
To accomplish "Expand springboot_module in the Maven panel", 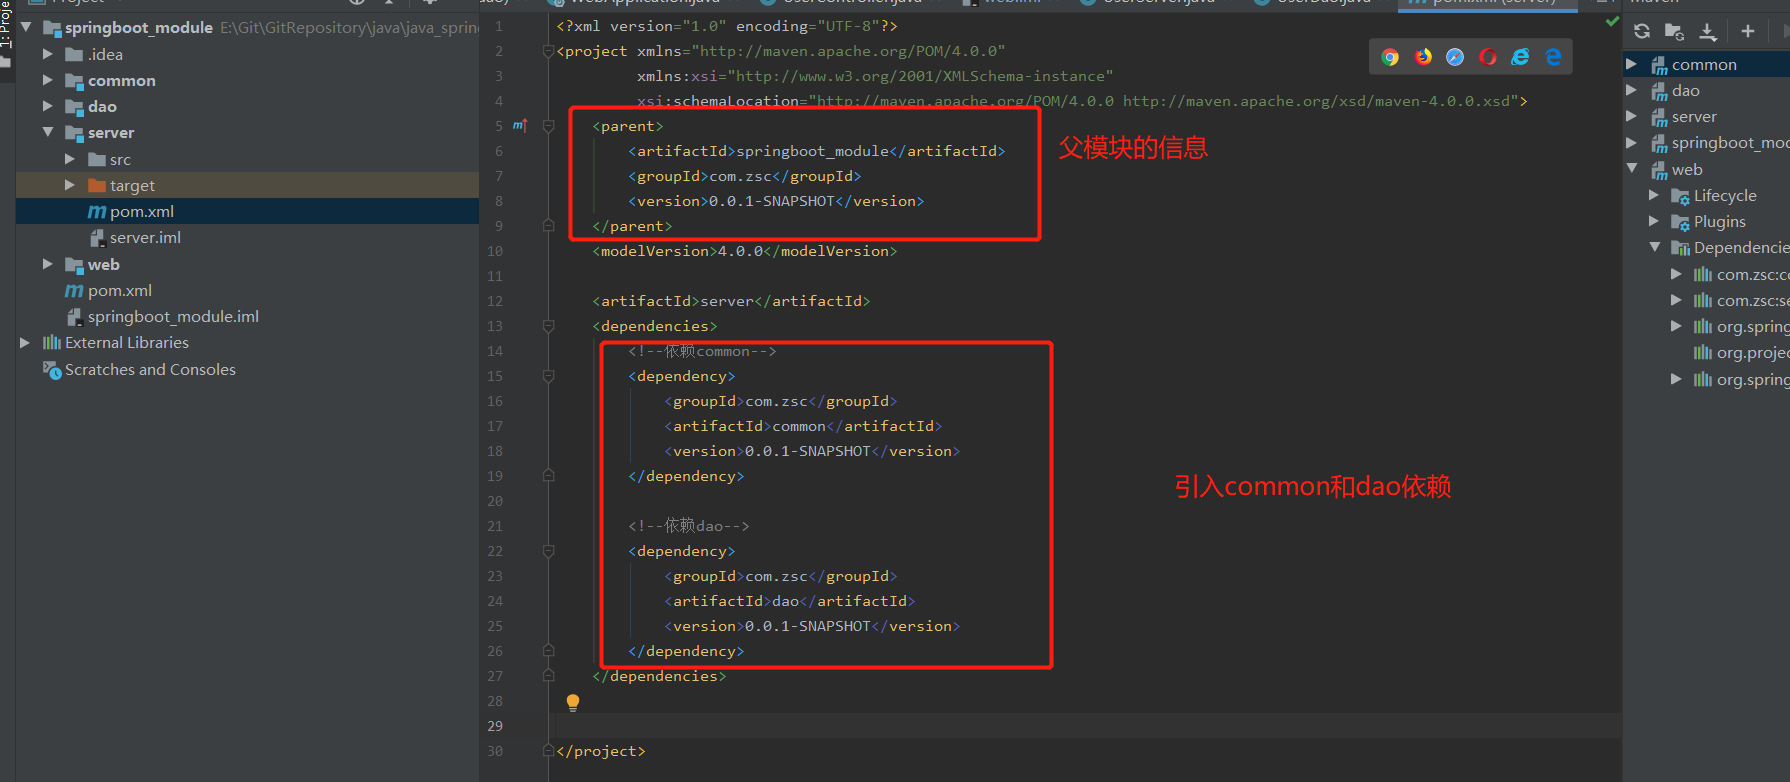I will (1632, 142).
